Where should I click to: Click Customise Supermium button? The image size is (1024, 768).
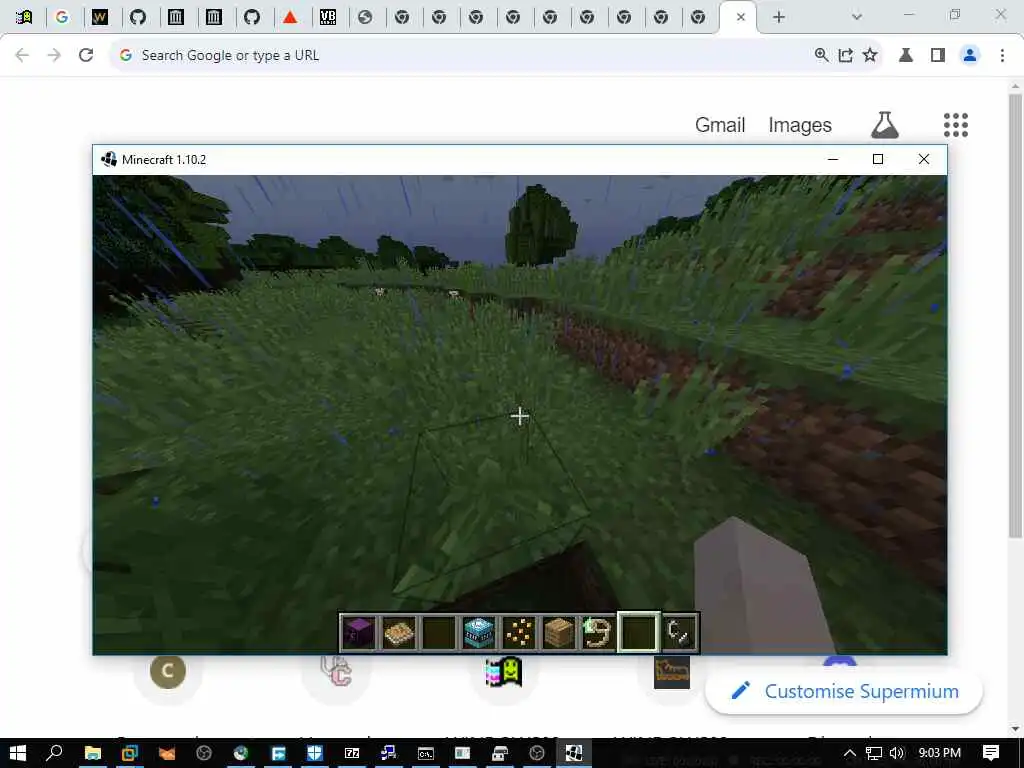pos(844,691)
